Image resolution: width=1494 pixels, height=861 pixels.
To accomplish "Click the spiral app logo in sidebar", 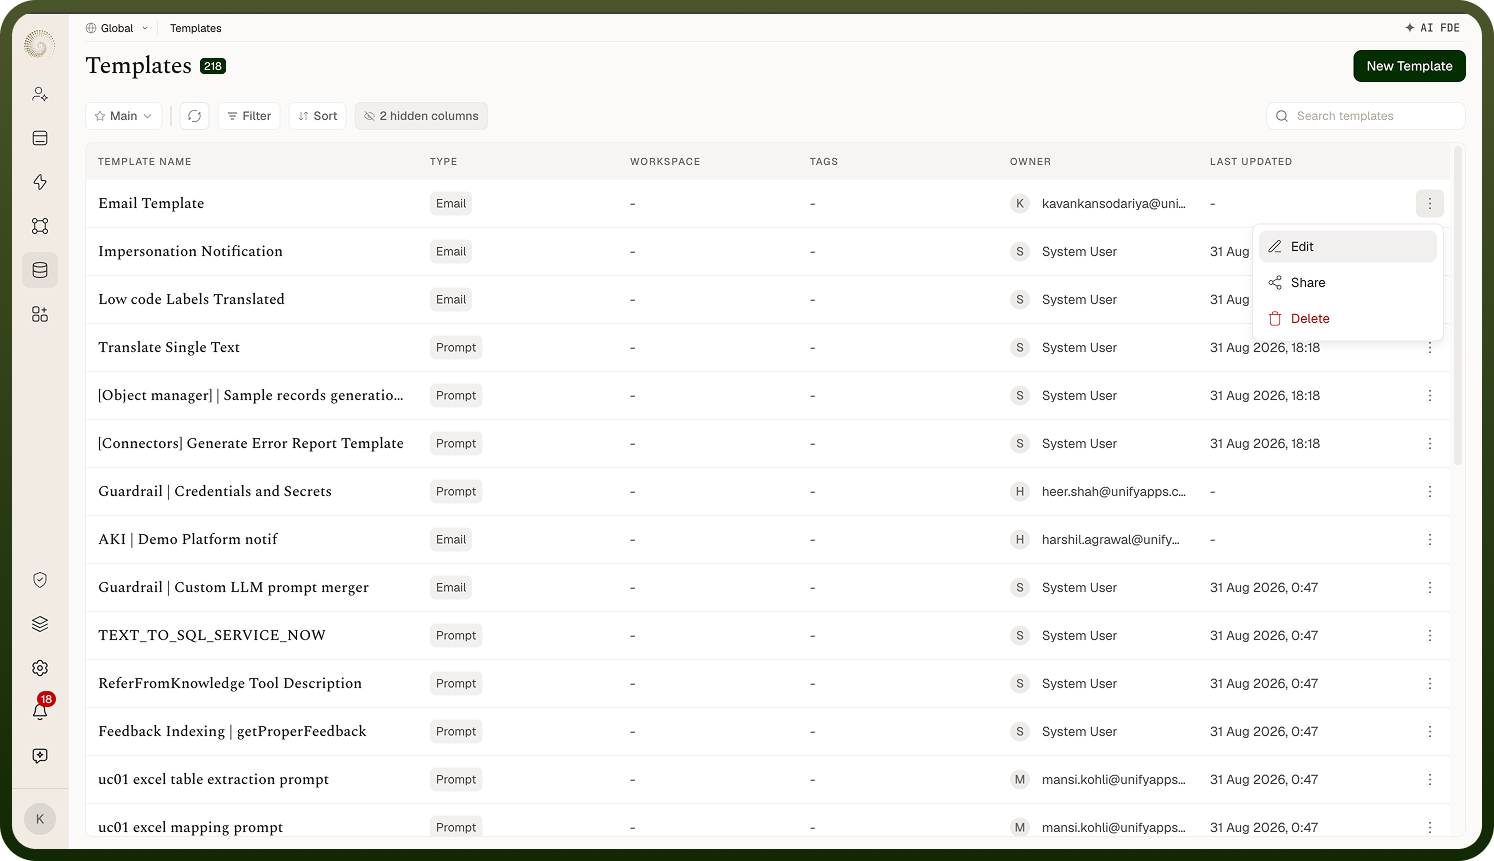I will click(40, 44).
